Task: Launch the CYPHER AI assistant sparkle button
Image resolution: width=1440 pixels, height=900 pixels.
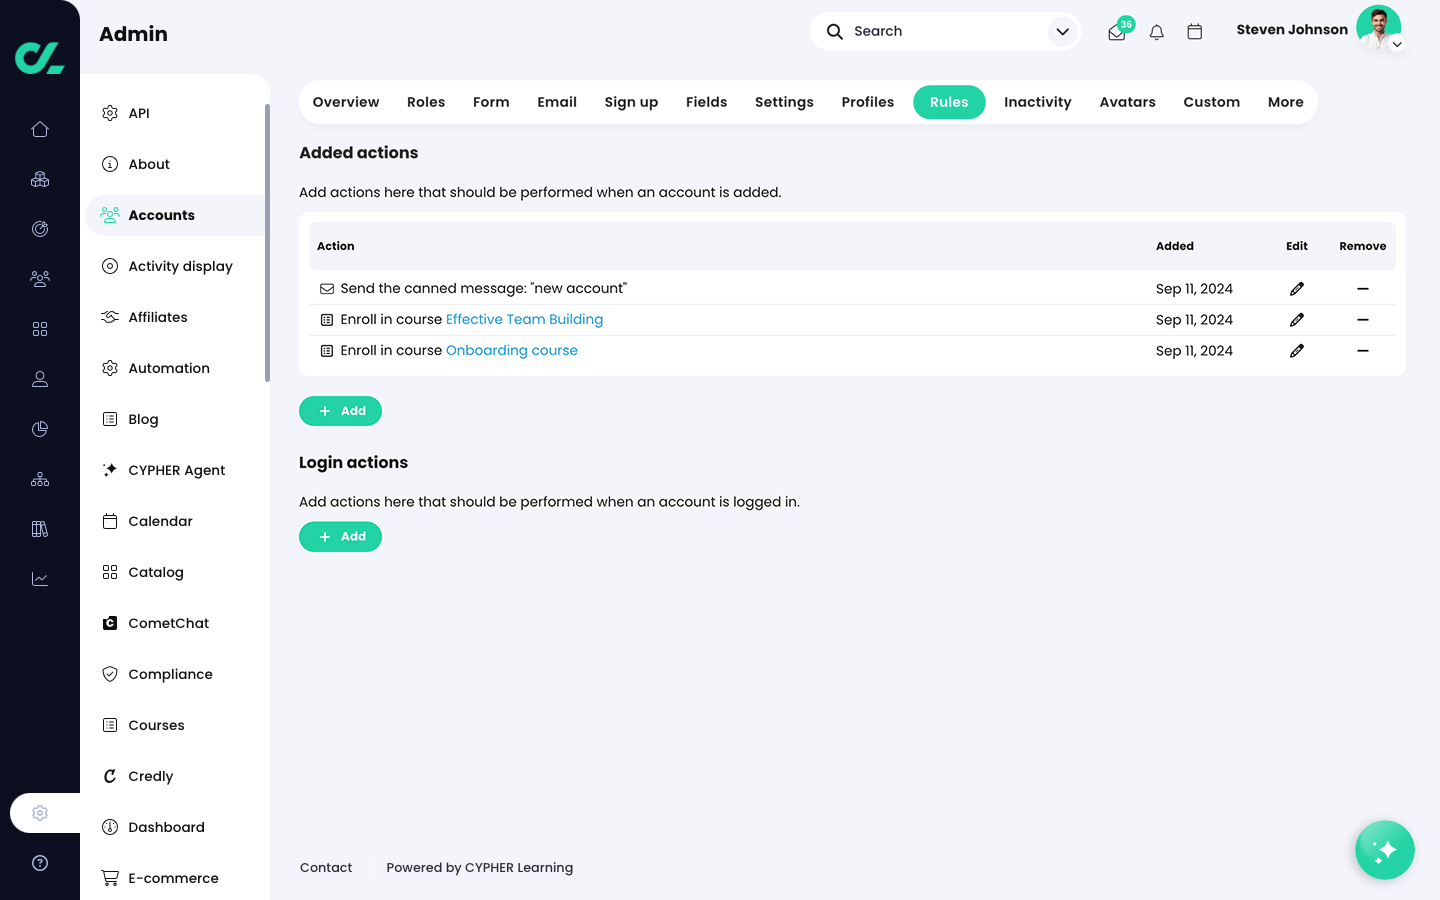Action: coord(1384,850)
